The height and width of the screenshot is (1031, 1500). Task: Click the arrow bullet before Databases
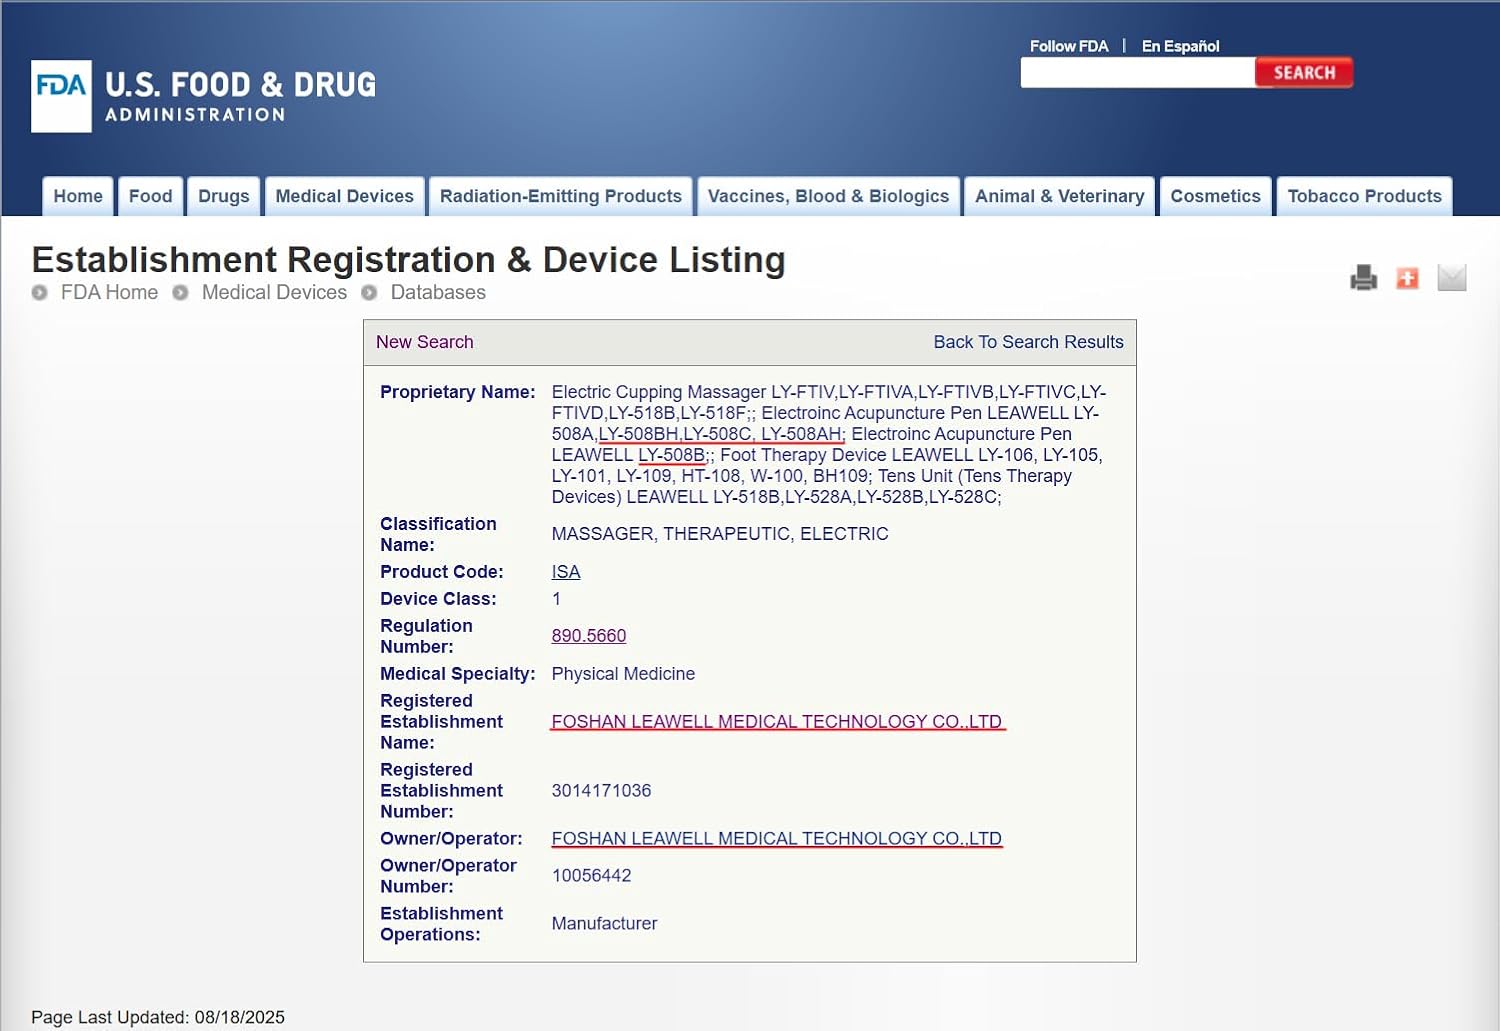click(x=369, y=293)
